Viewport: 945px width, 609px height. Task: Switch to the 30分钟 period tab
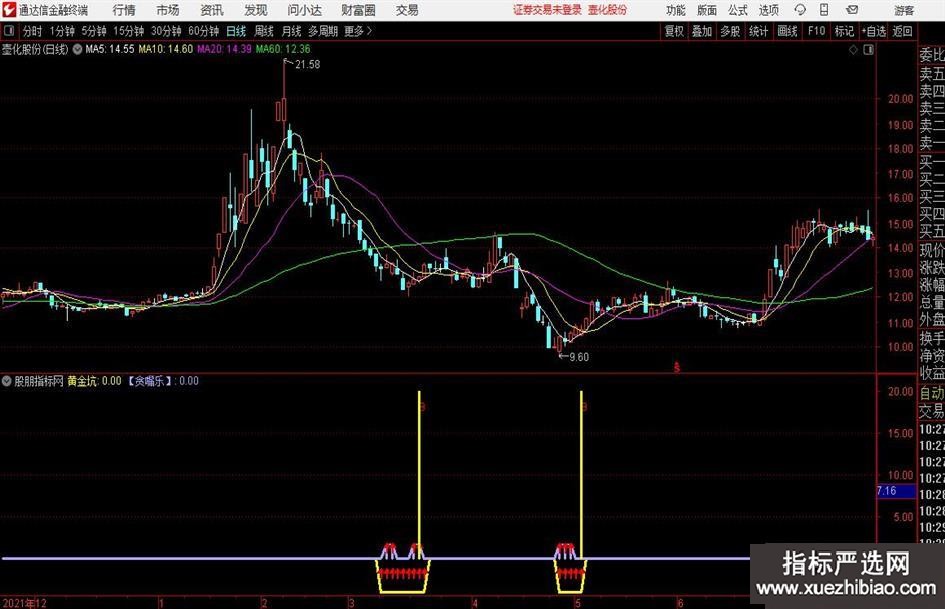pyautogui.click(x=166, y=31)
